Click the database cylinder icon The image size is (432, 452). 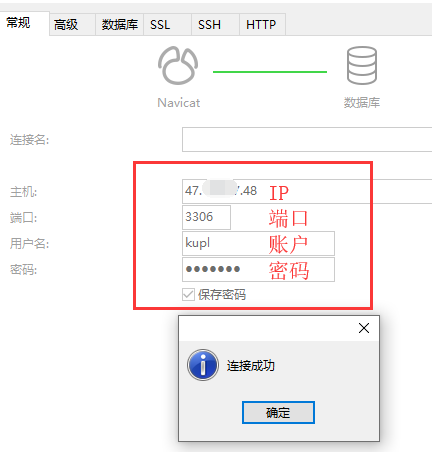click(362, 65)
